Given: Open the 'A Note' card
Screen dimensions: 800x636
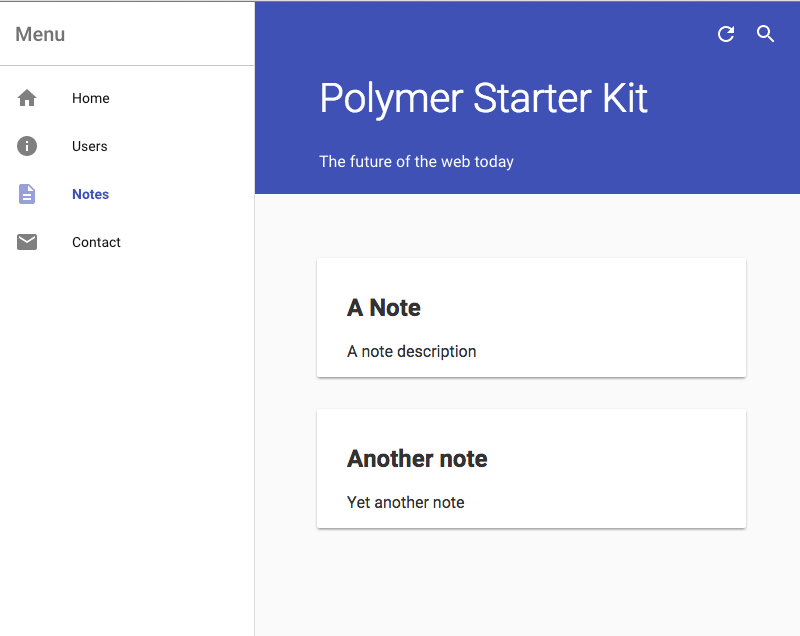Looking at the screenshot, I should (x=531, y=318).
